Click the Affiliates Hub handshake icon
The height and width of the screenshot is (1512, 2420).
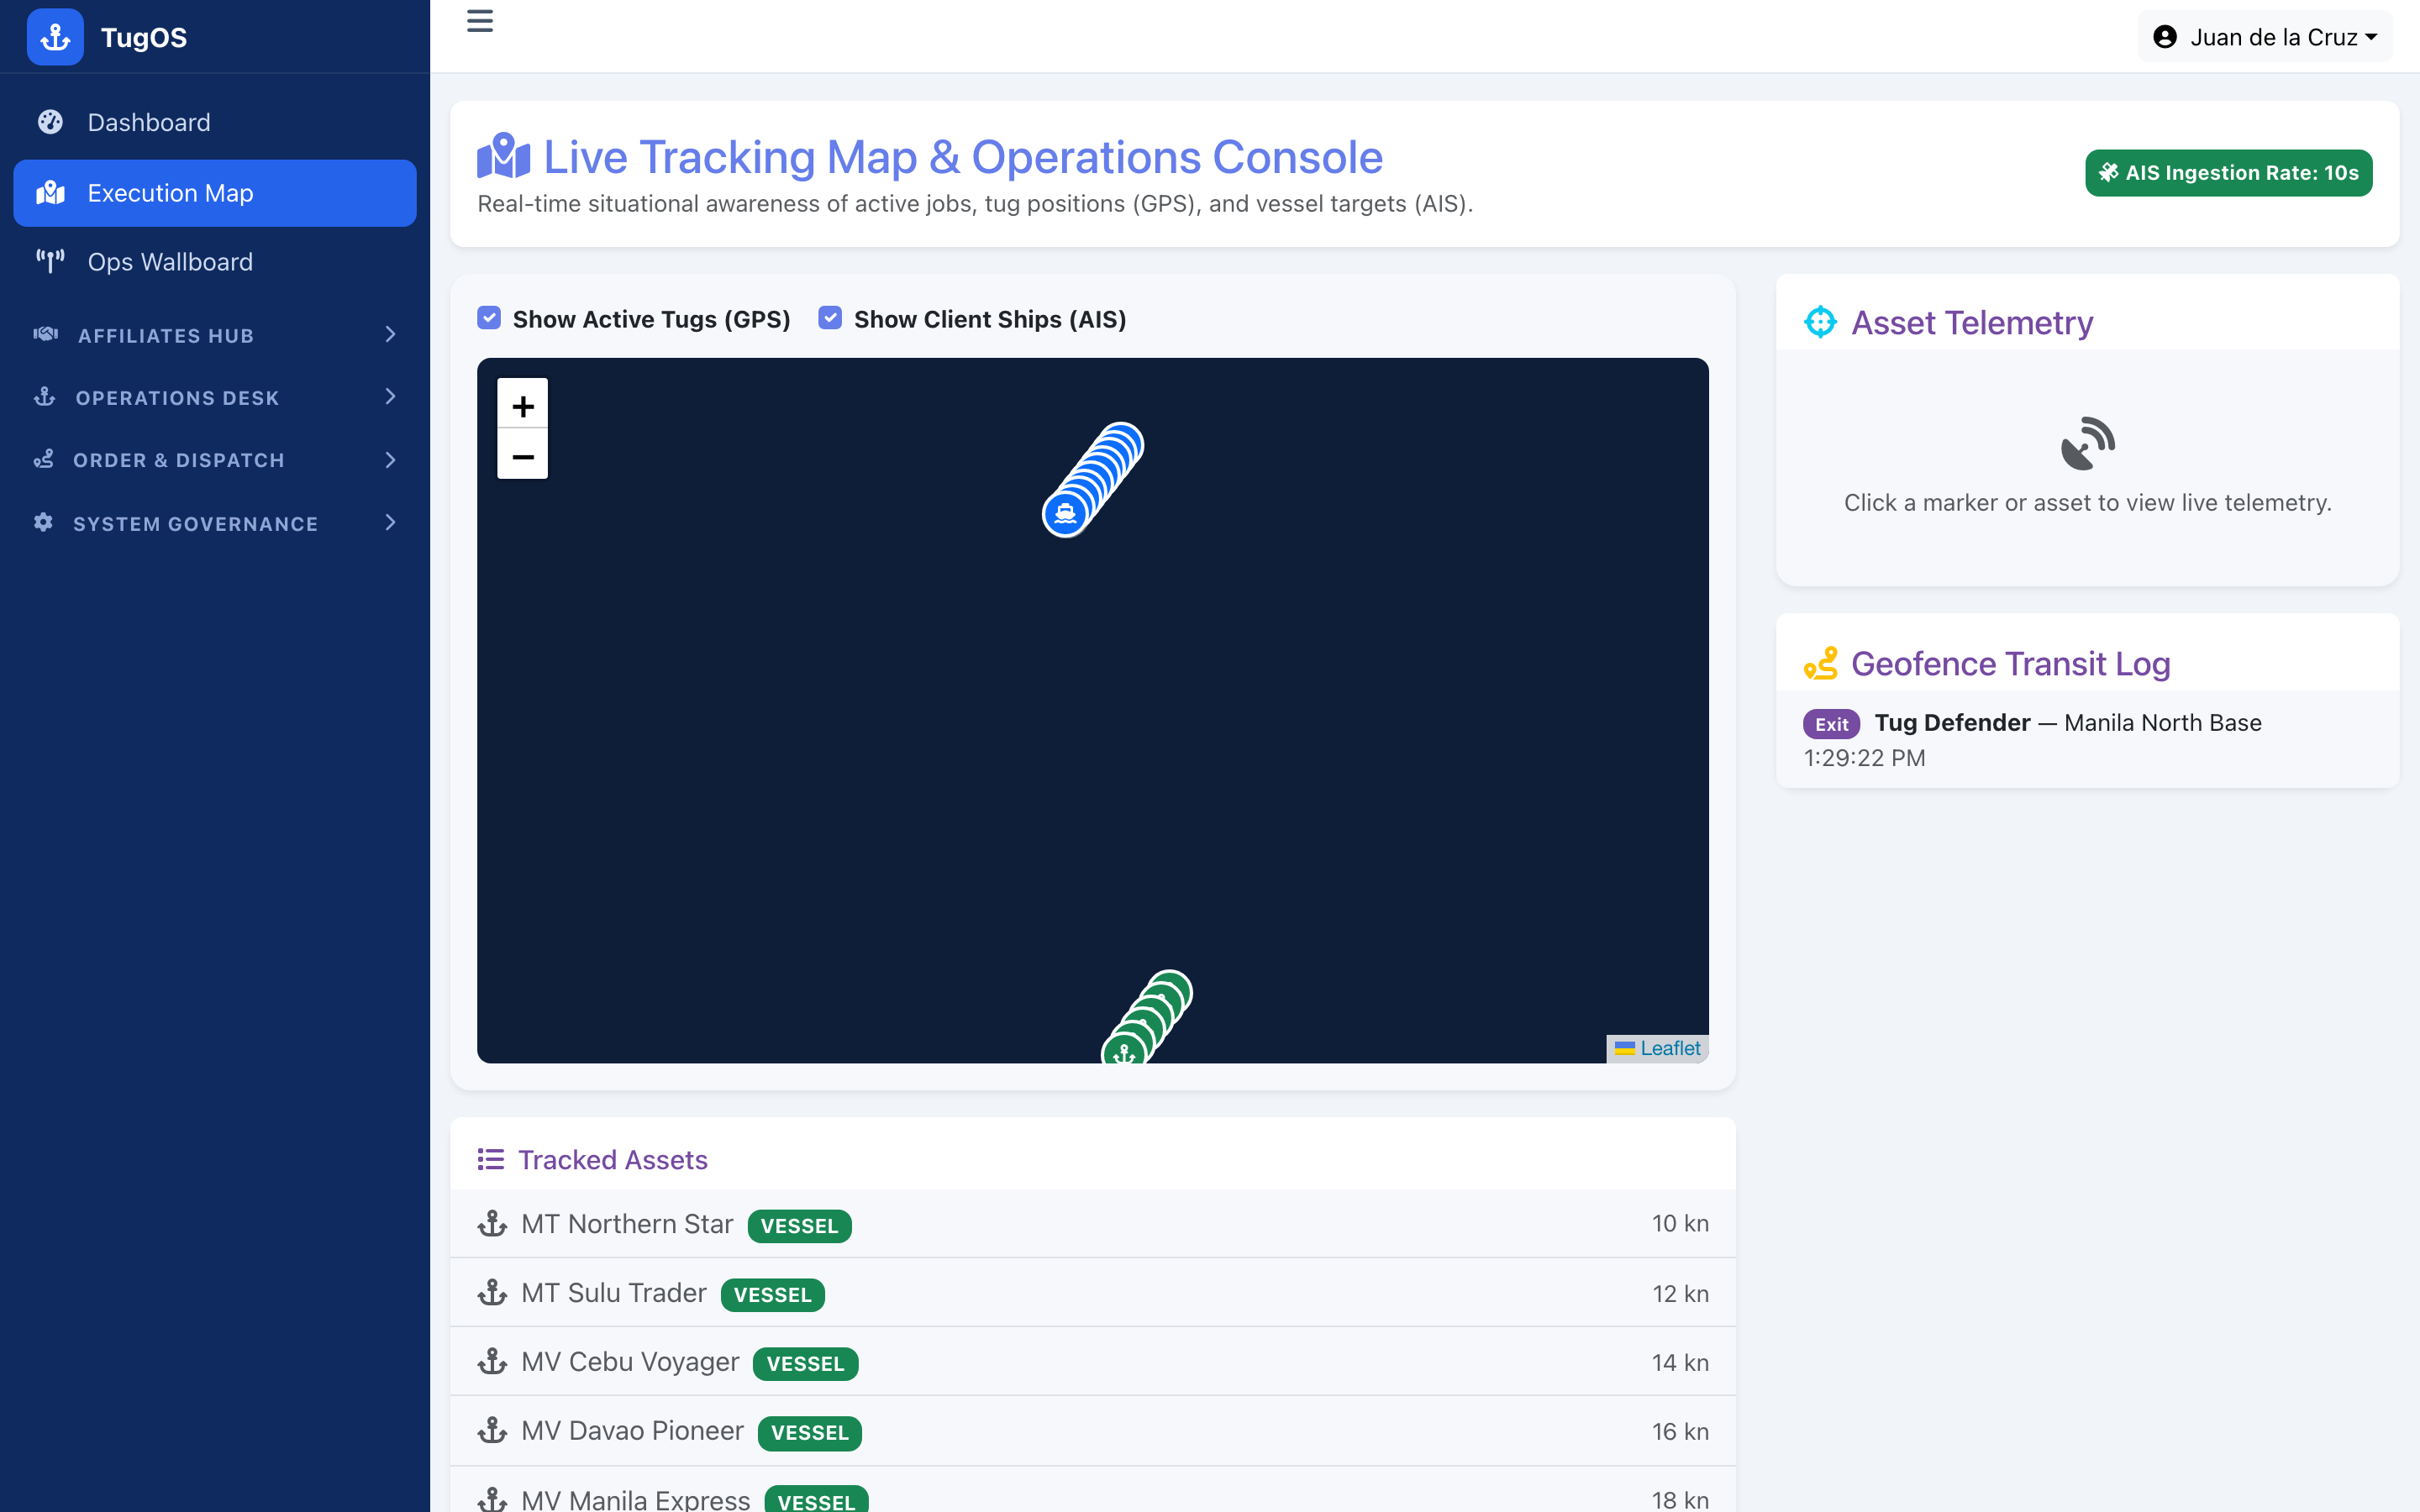(46, 334)
